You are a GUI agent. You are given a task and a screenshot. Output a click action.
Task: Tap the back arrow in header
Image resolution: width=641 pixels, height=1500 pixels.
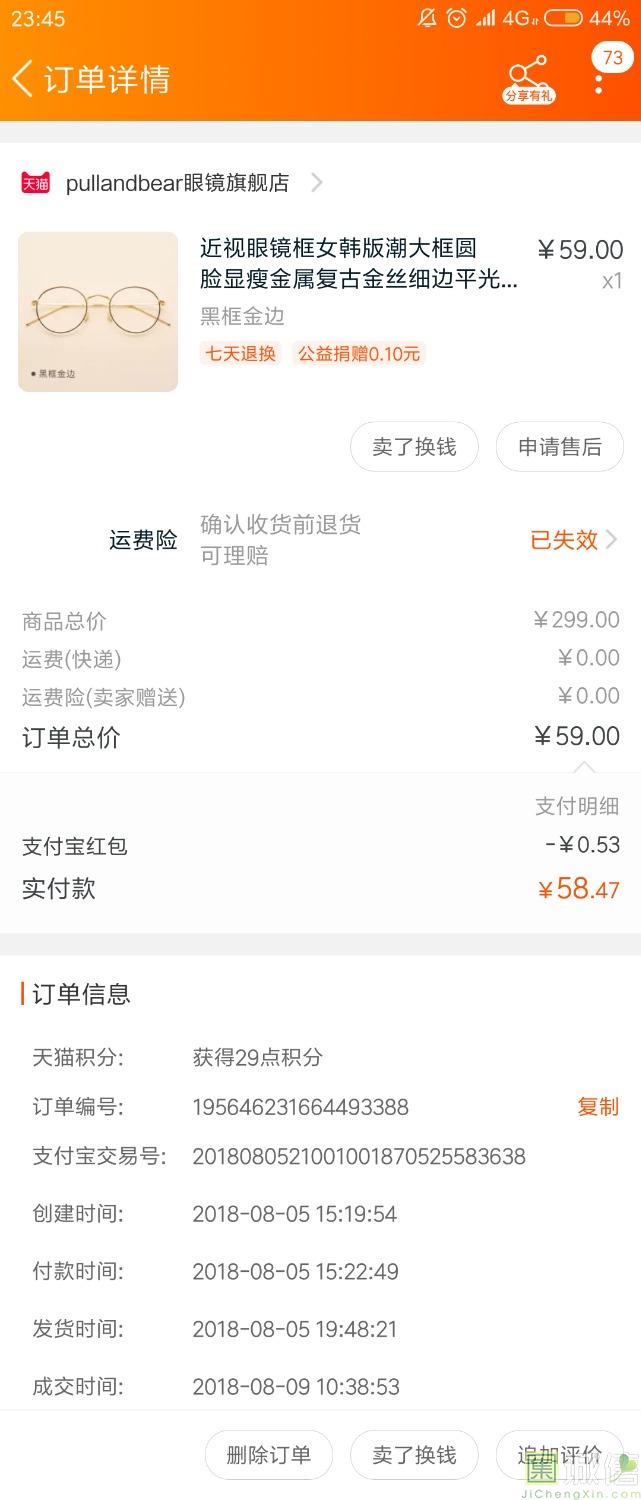pyautogui.click(x=22, y=78)
